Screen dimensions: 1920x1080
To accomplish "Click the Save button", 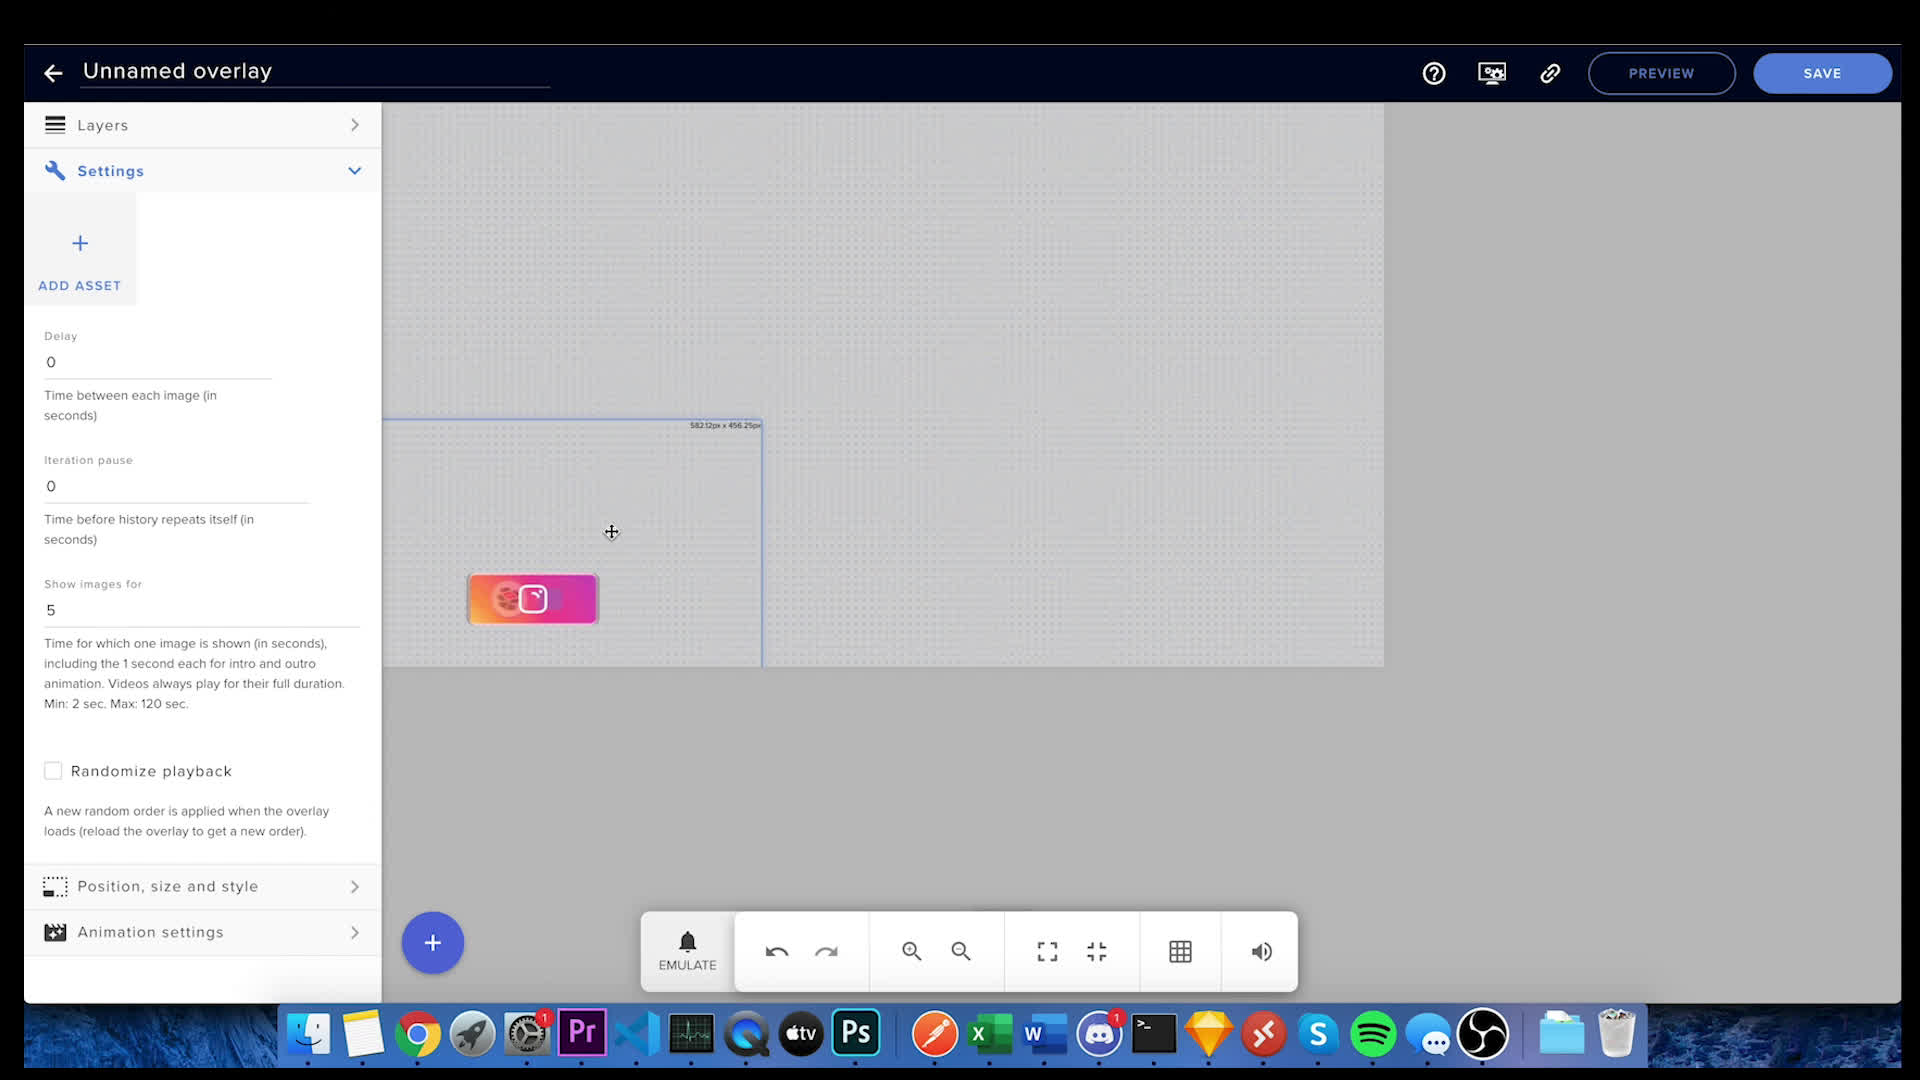I will click(1822, 73).
